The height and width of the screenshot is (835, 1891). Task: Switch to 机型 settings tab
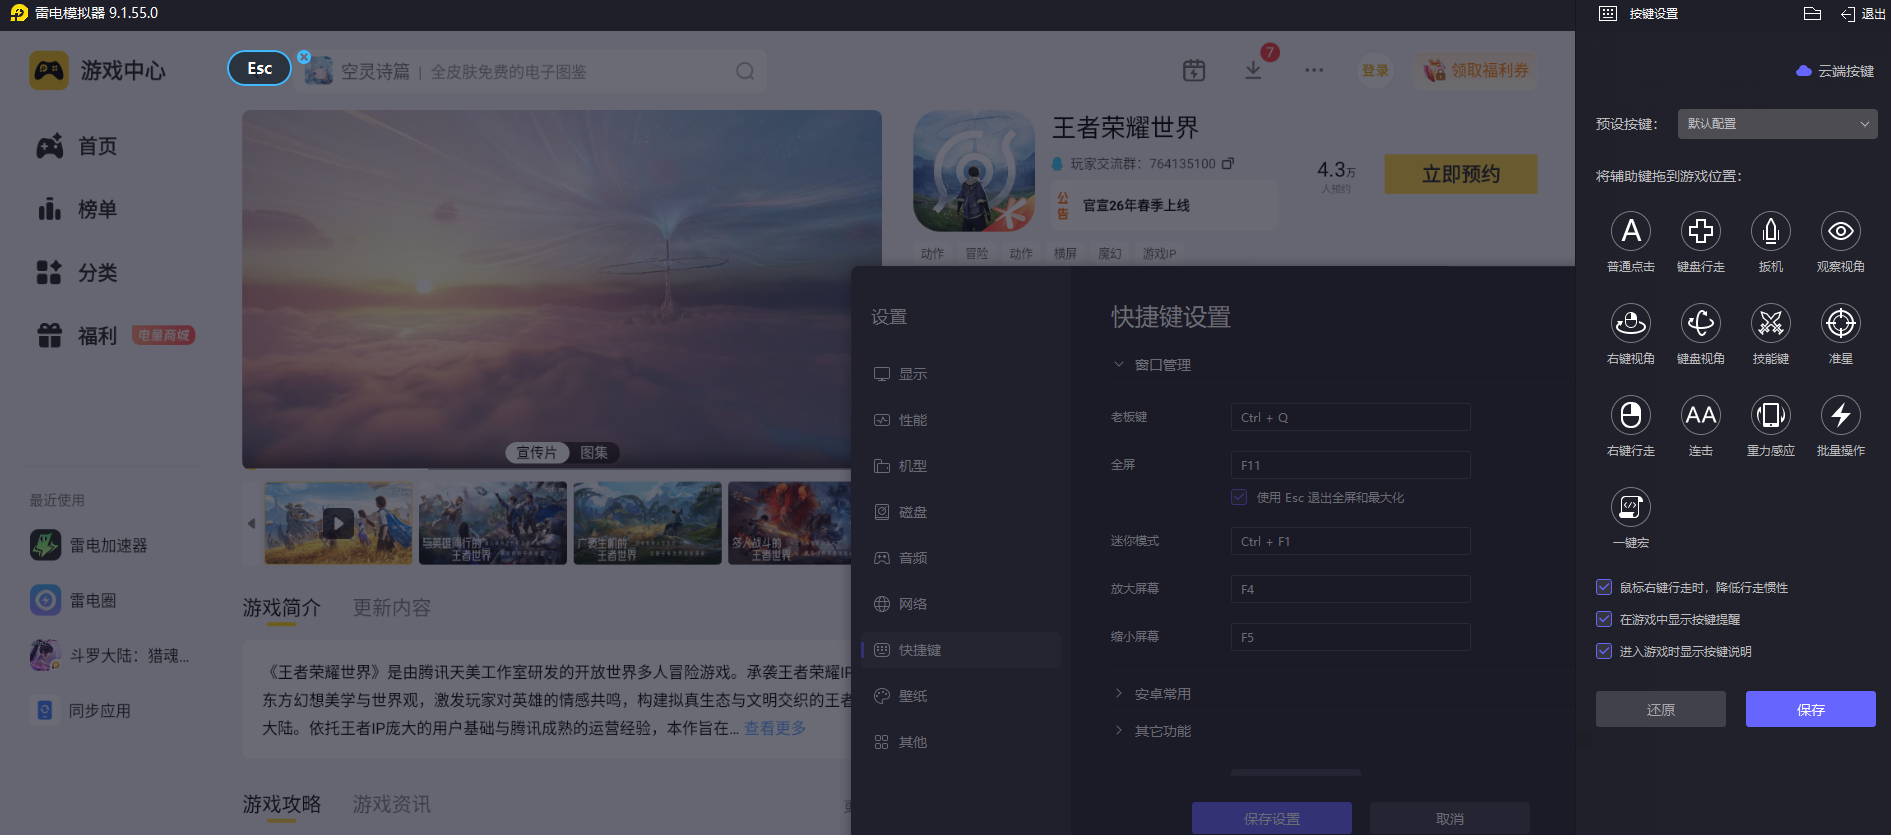[961, 466]
